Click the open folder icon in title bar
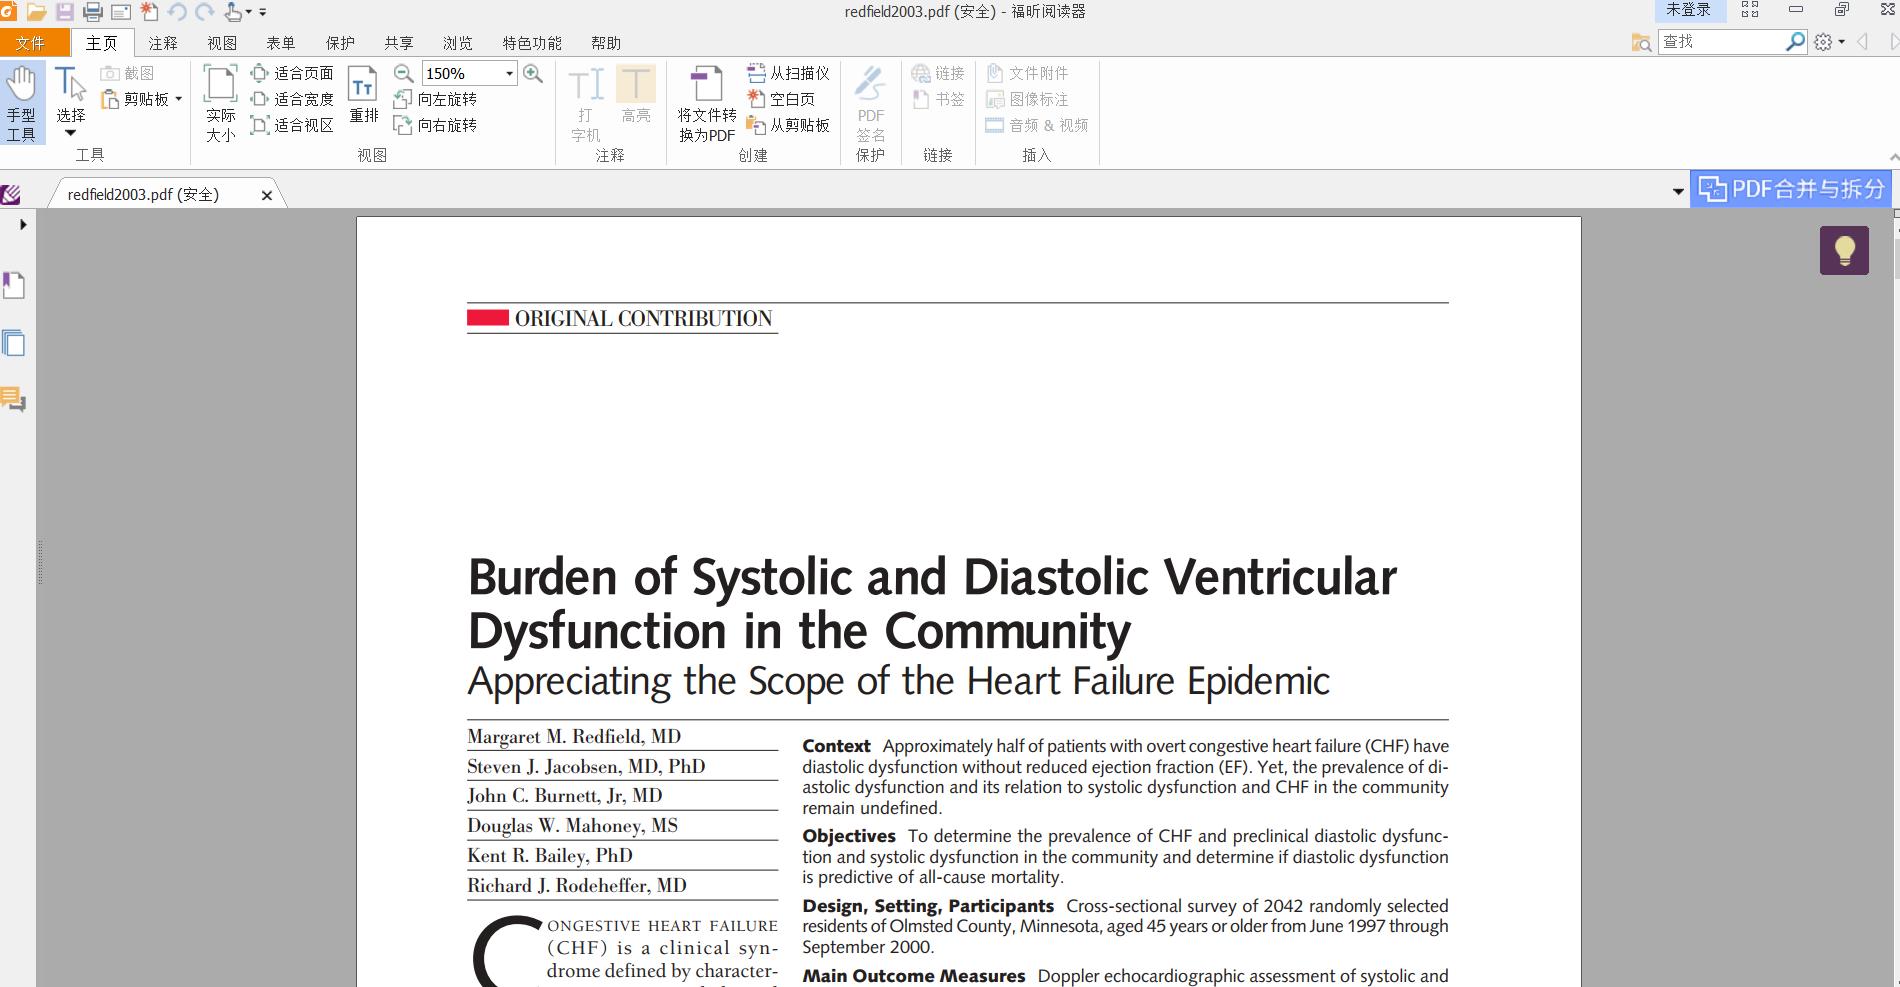This screenshot has width=1900, height=987. pos(36,12)
